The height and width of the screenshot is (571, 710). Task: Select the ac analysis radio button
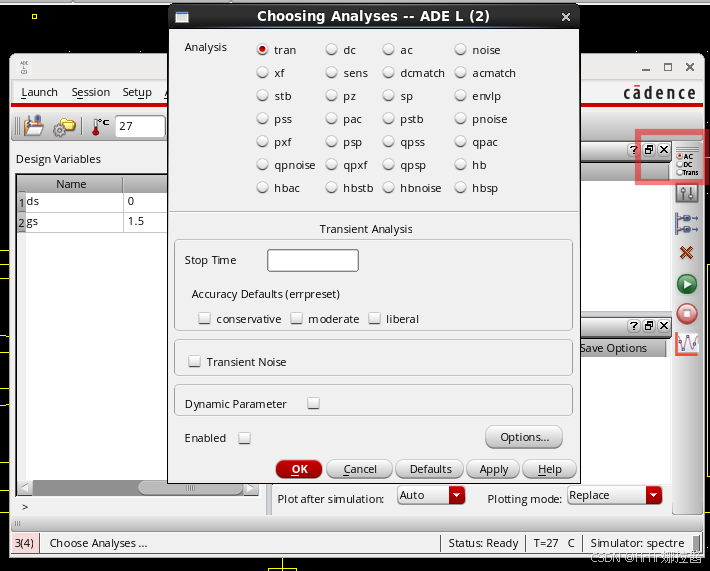(389, 49)
